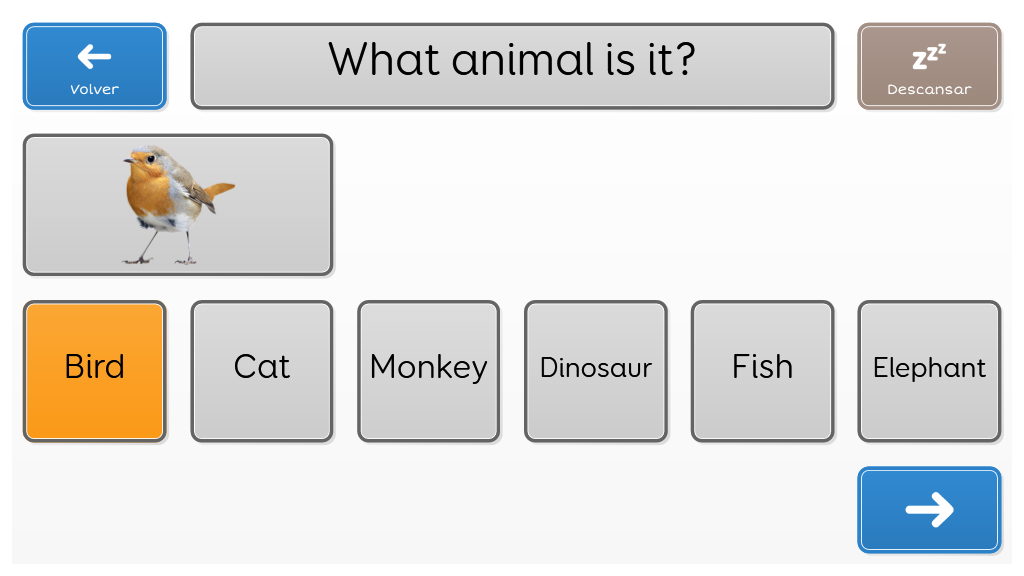
Task: Click the Volver text label
Action: coord(95,89)
